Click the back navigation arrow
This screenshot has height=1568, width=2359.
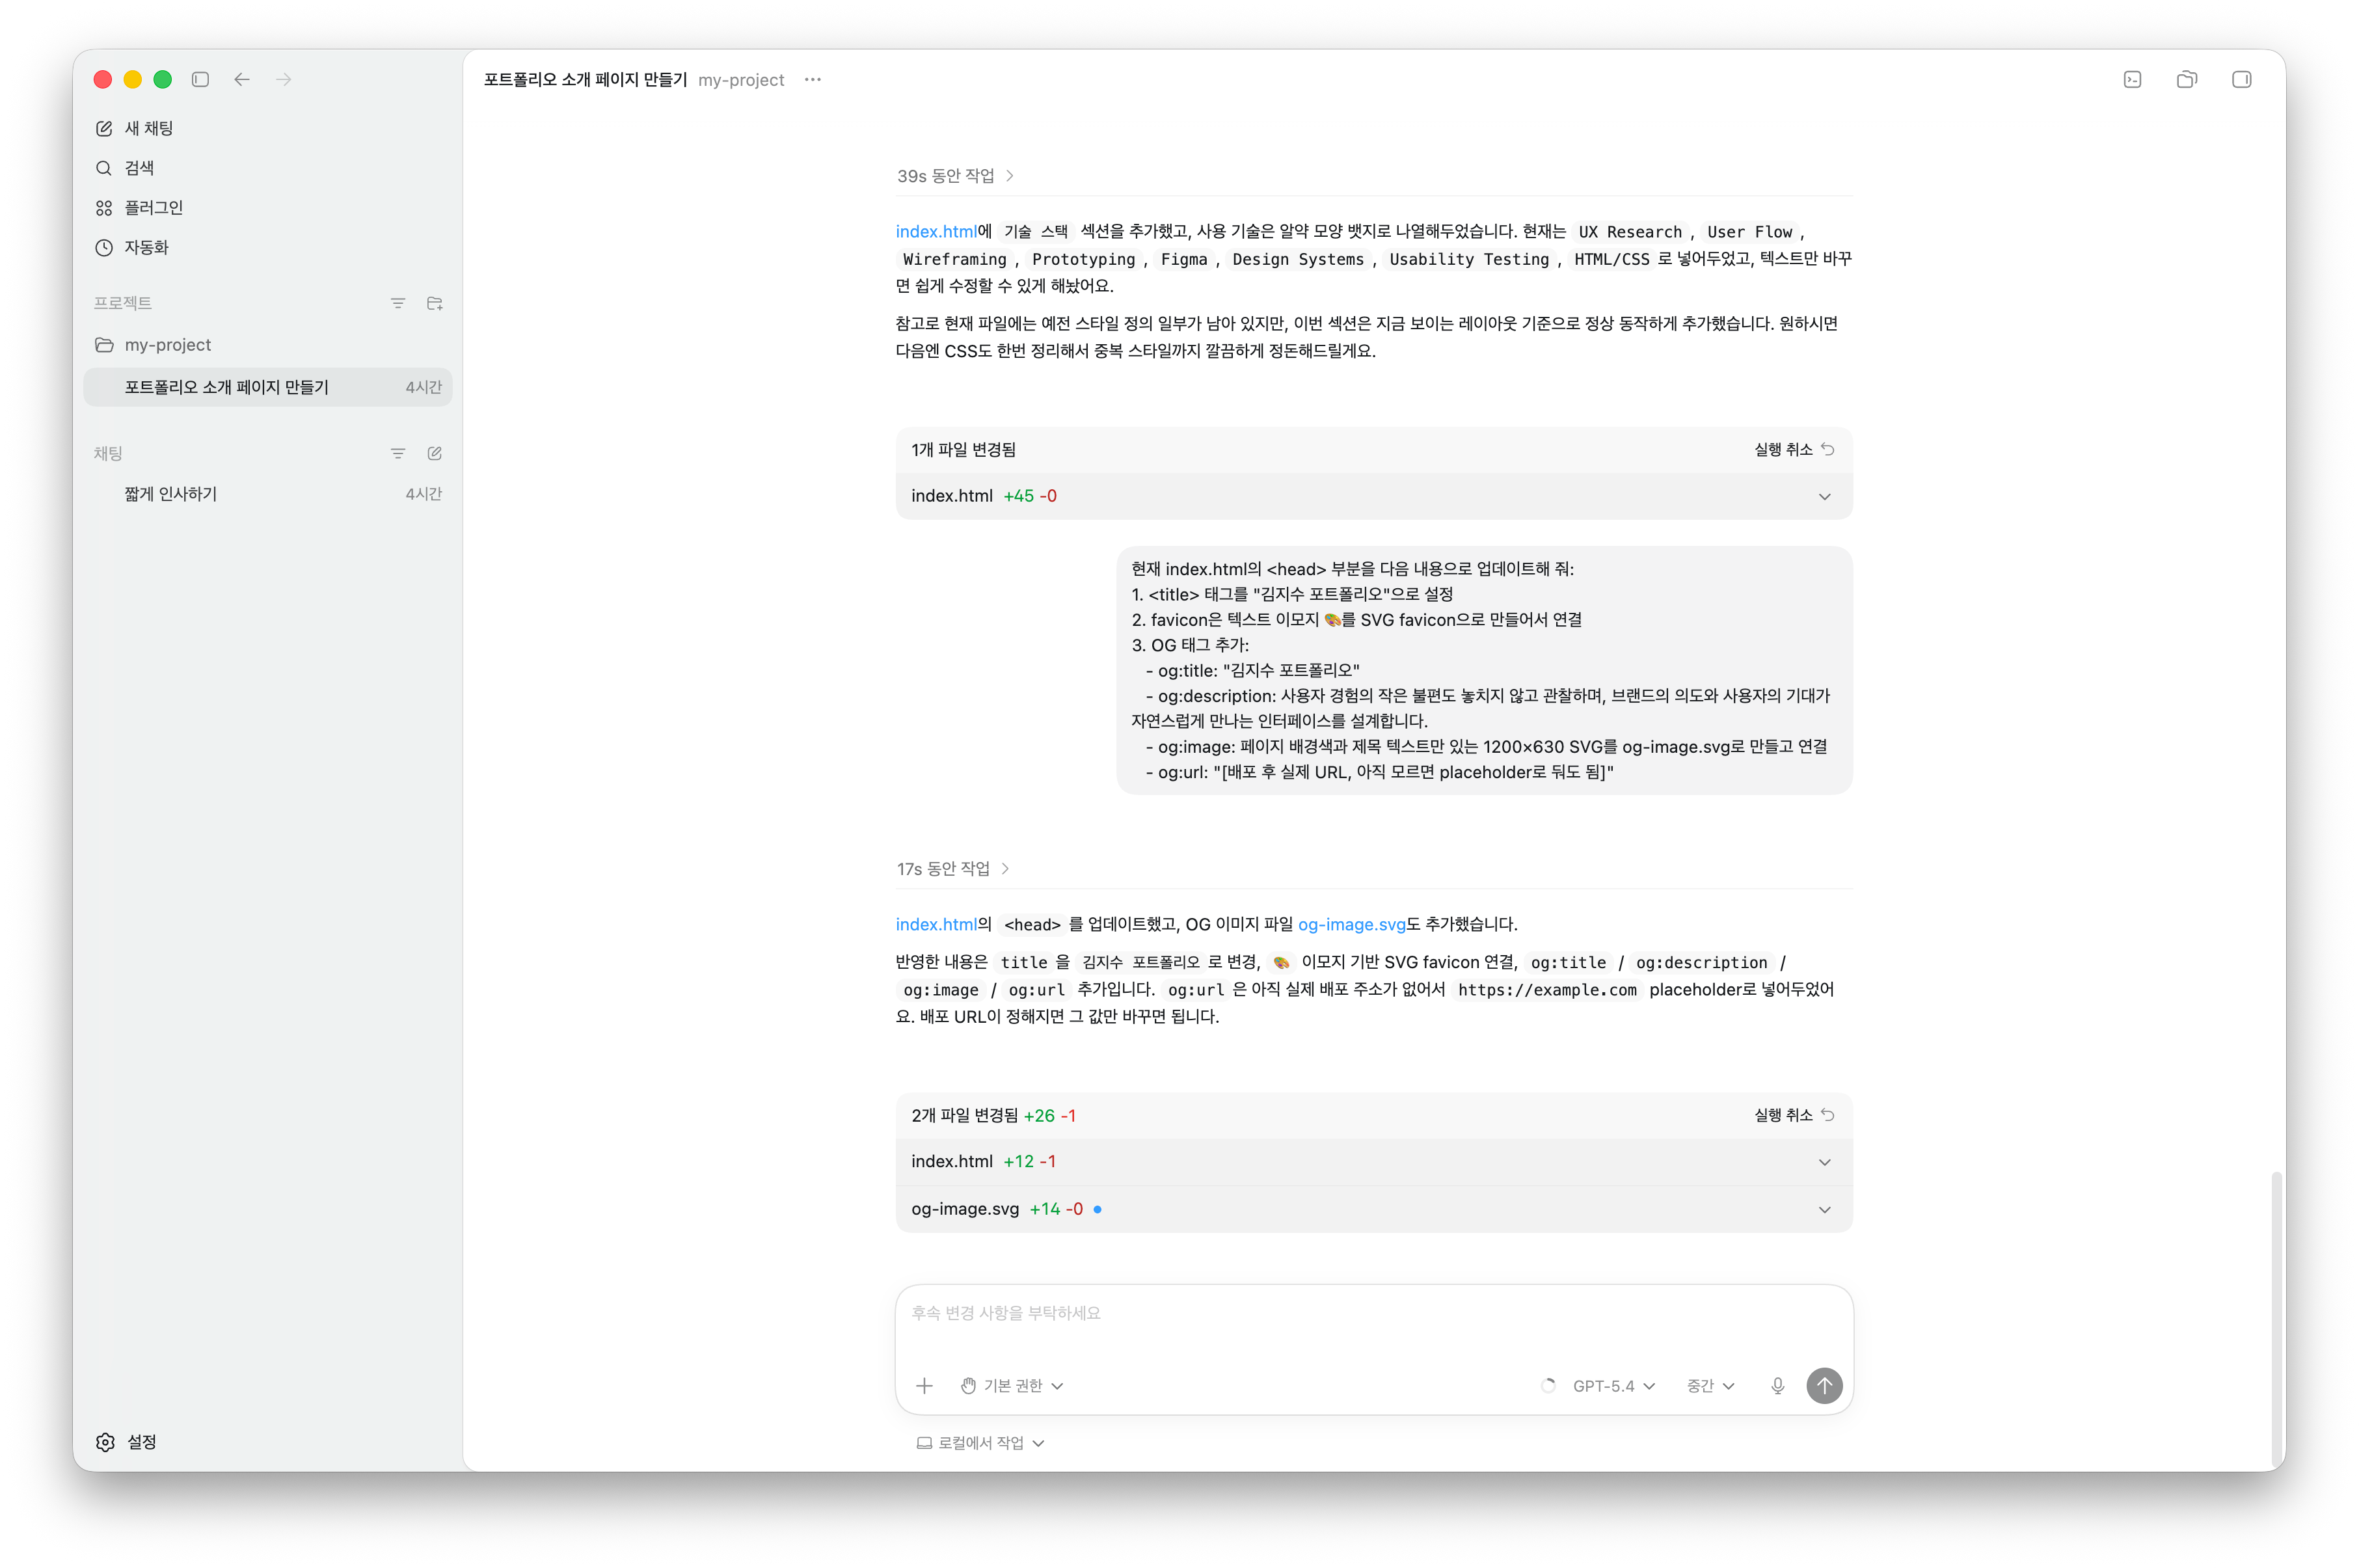(242, 79)
